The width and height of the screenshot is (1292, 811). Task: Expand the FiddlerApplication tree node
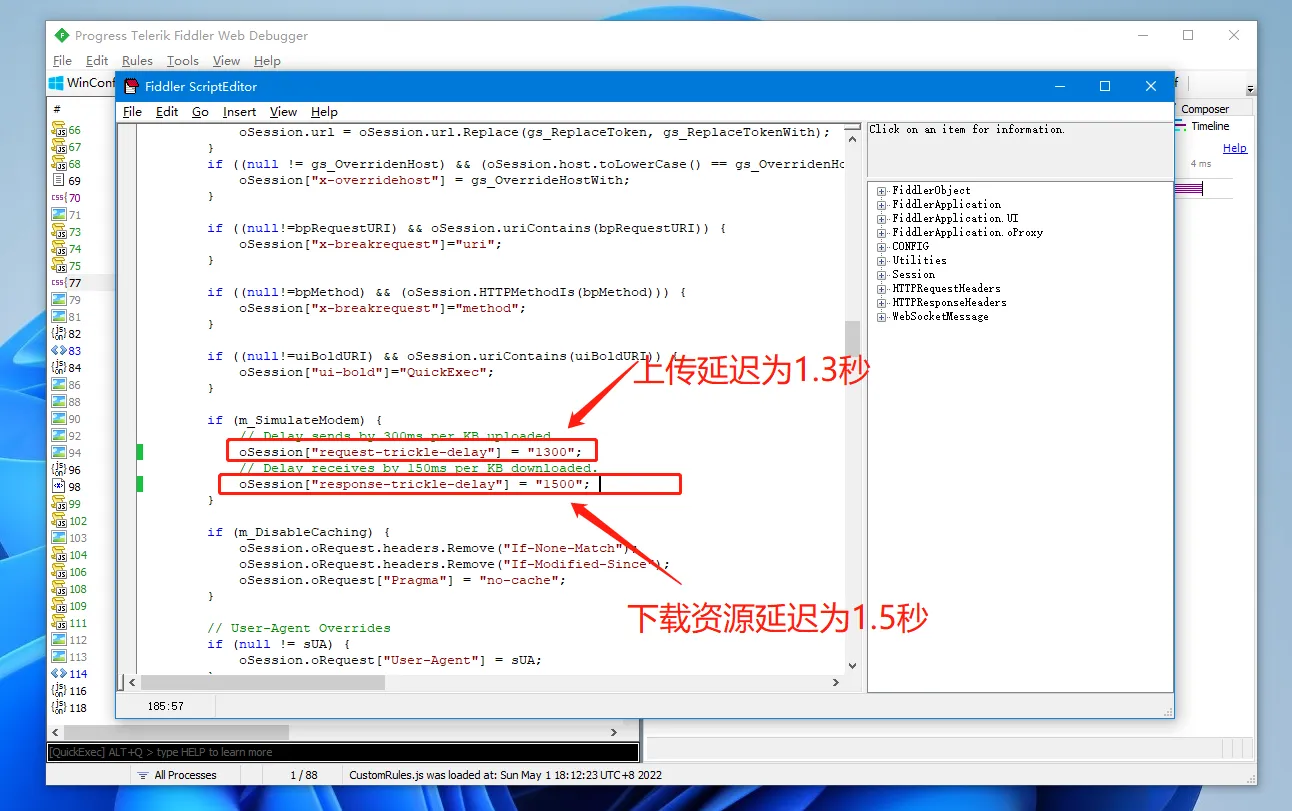882,204
